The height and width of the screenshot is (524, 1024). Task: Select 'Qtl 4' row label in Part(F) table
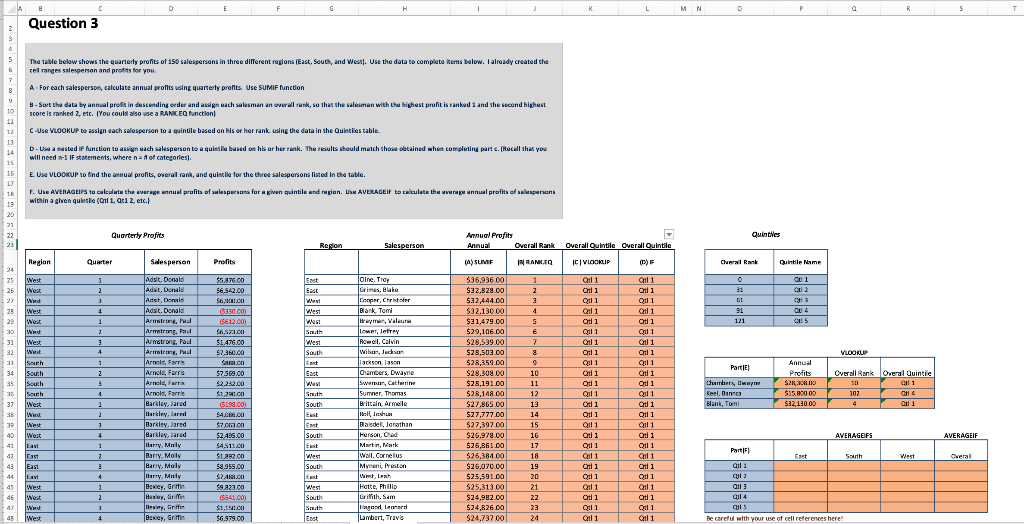pyautogui.click(x=739, y=497)
